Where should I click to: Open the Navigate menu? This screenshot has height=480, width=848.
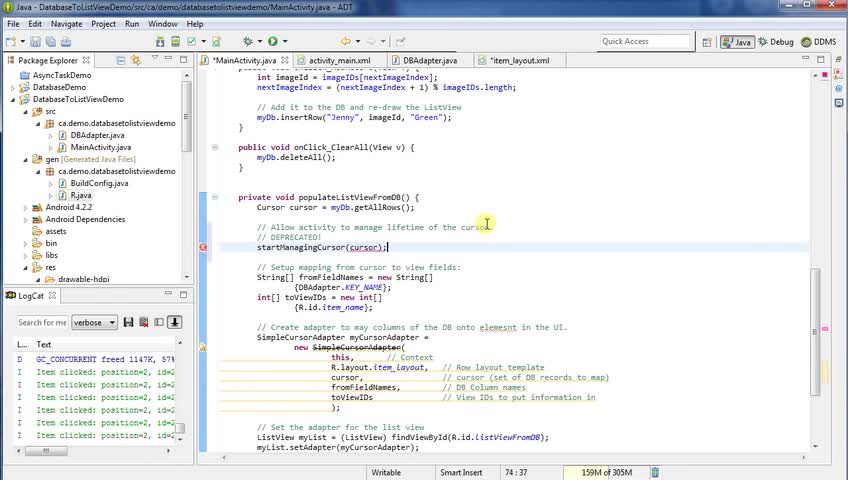click(x=67, y=23)
